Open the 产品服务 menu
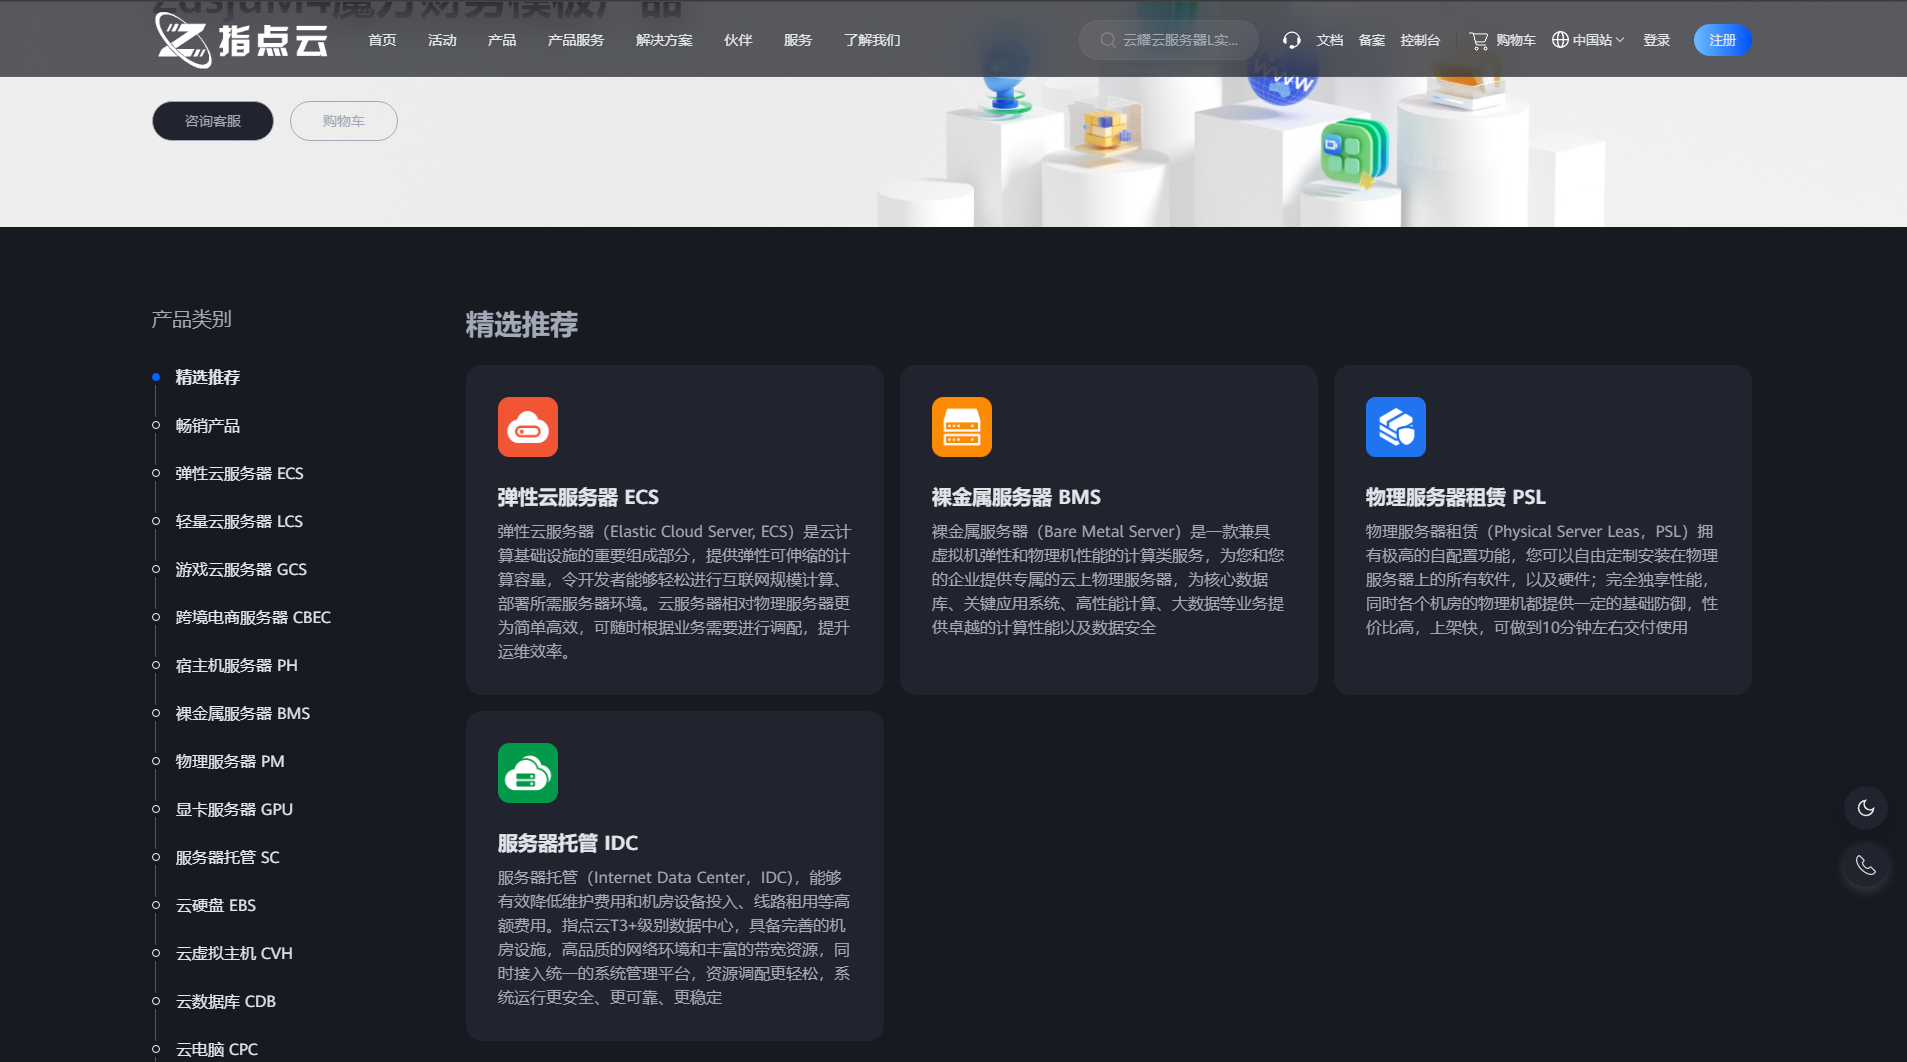The image size is (1907, 1062). [576, 40]
